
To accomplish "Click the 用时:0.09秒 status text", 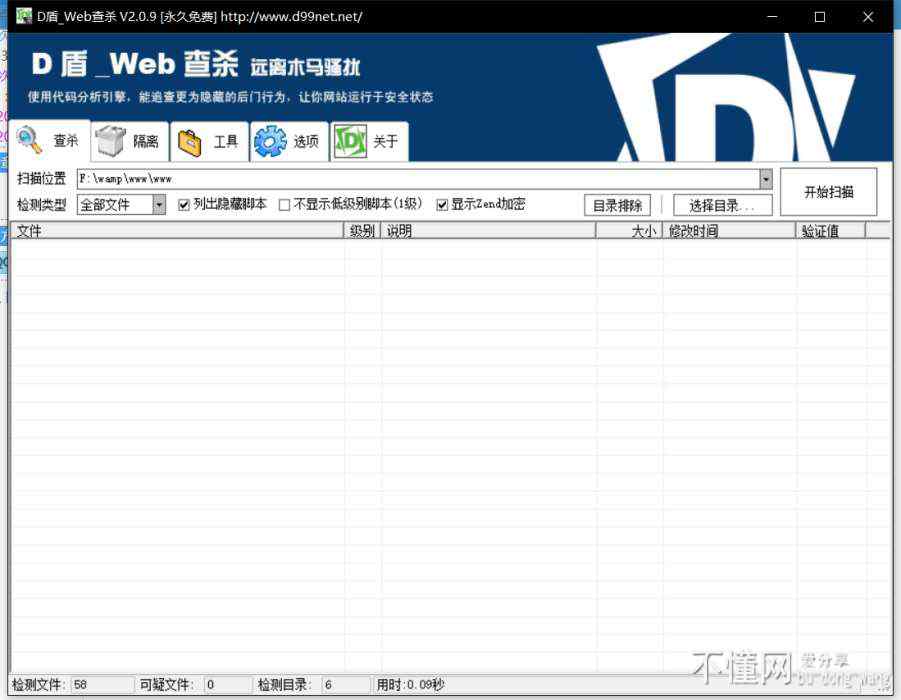I will click(x=410, y=684).
